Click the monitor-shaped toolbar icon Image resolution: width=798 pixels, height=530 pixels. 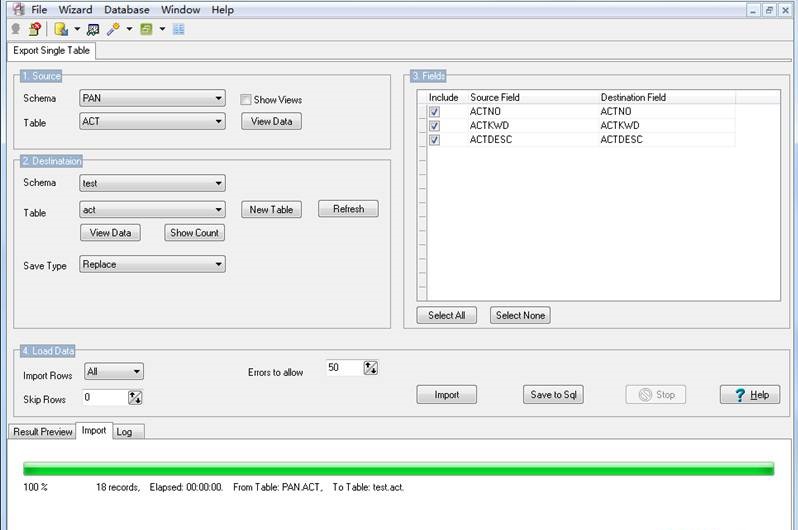(x=93, y=29)
